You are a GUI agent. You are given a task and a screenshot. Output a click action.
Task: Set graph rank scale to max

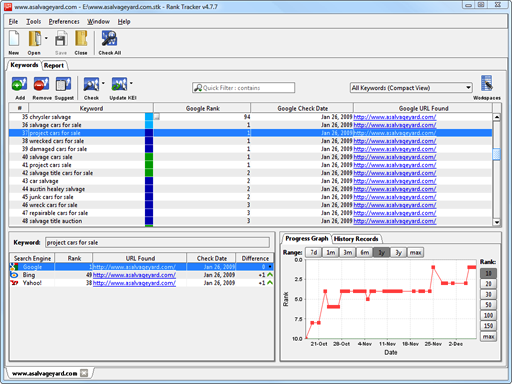pos(488,336)
